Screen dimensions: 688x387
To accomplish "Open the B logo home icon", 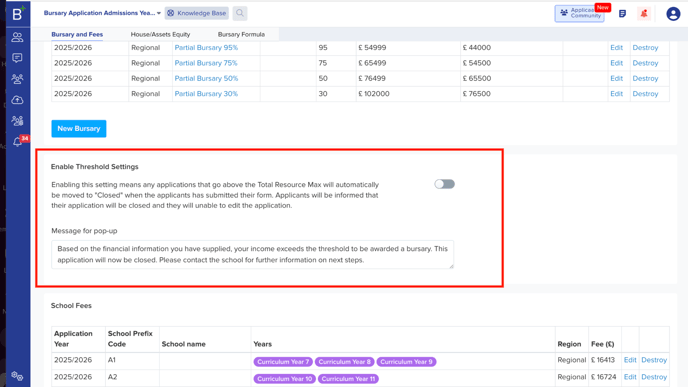I will coord(18,14).
